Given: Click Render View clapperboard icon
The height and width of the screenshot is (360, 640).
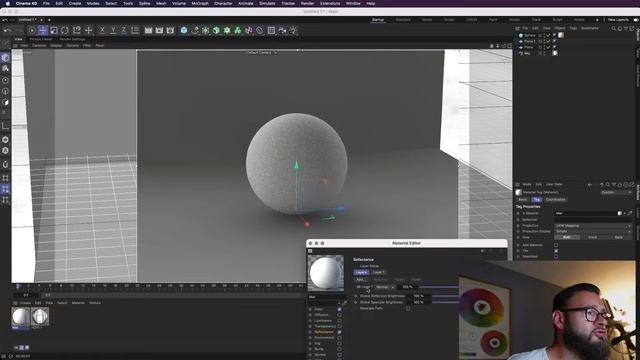Looking at the screenshot, I should click(149, 30).
